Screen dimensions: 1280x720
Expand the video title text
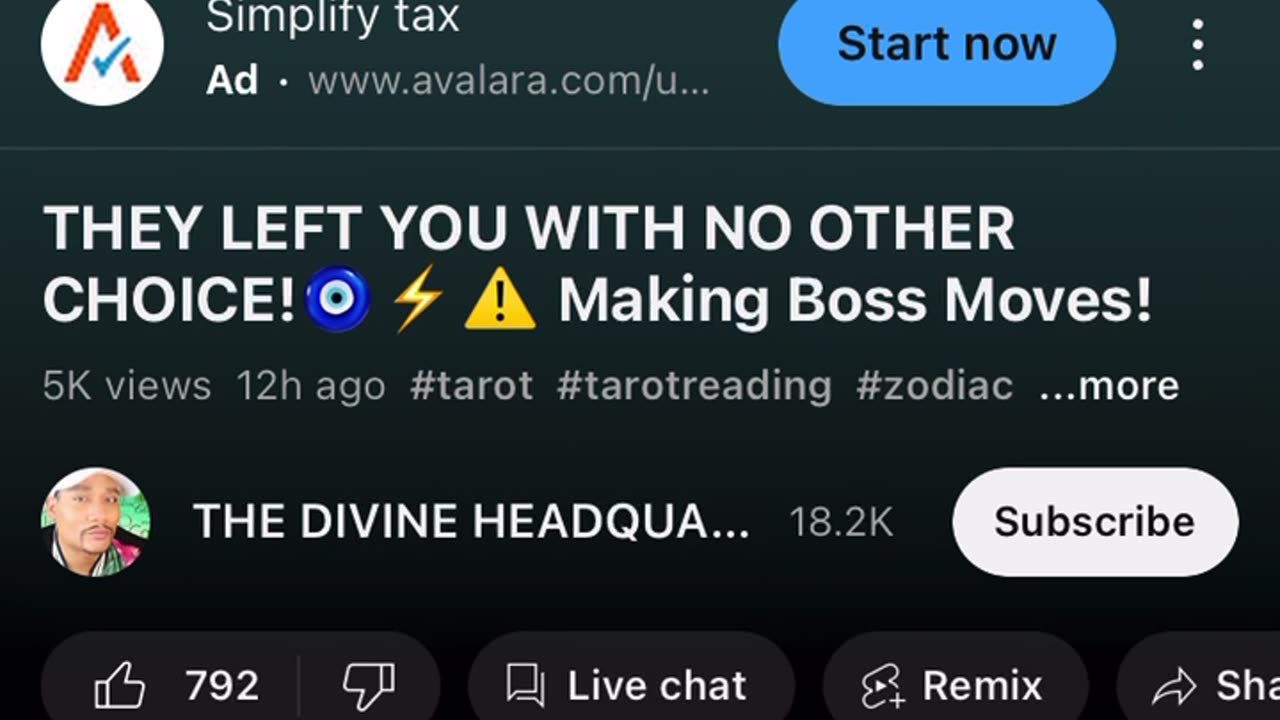pos(598,265)
